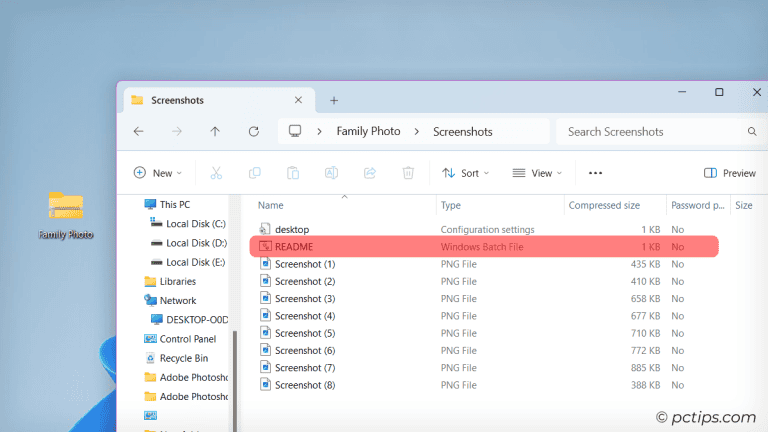This screenshot has width=768, height=432.
Task: Click the Share icon in toolbar
Action: pyautogui.click(x=369, y=173)
